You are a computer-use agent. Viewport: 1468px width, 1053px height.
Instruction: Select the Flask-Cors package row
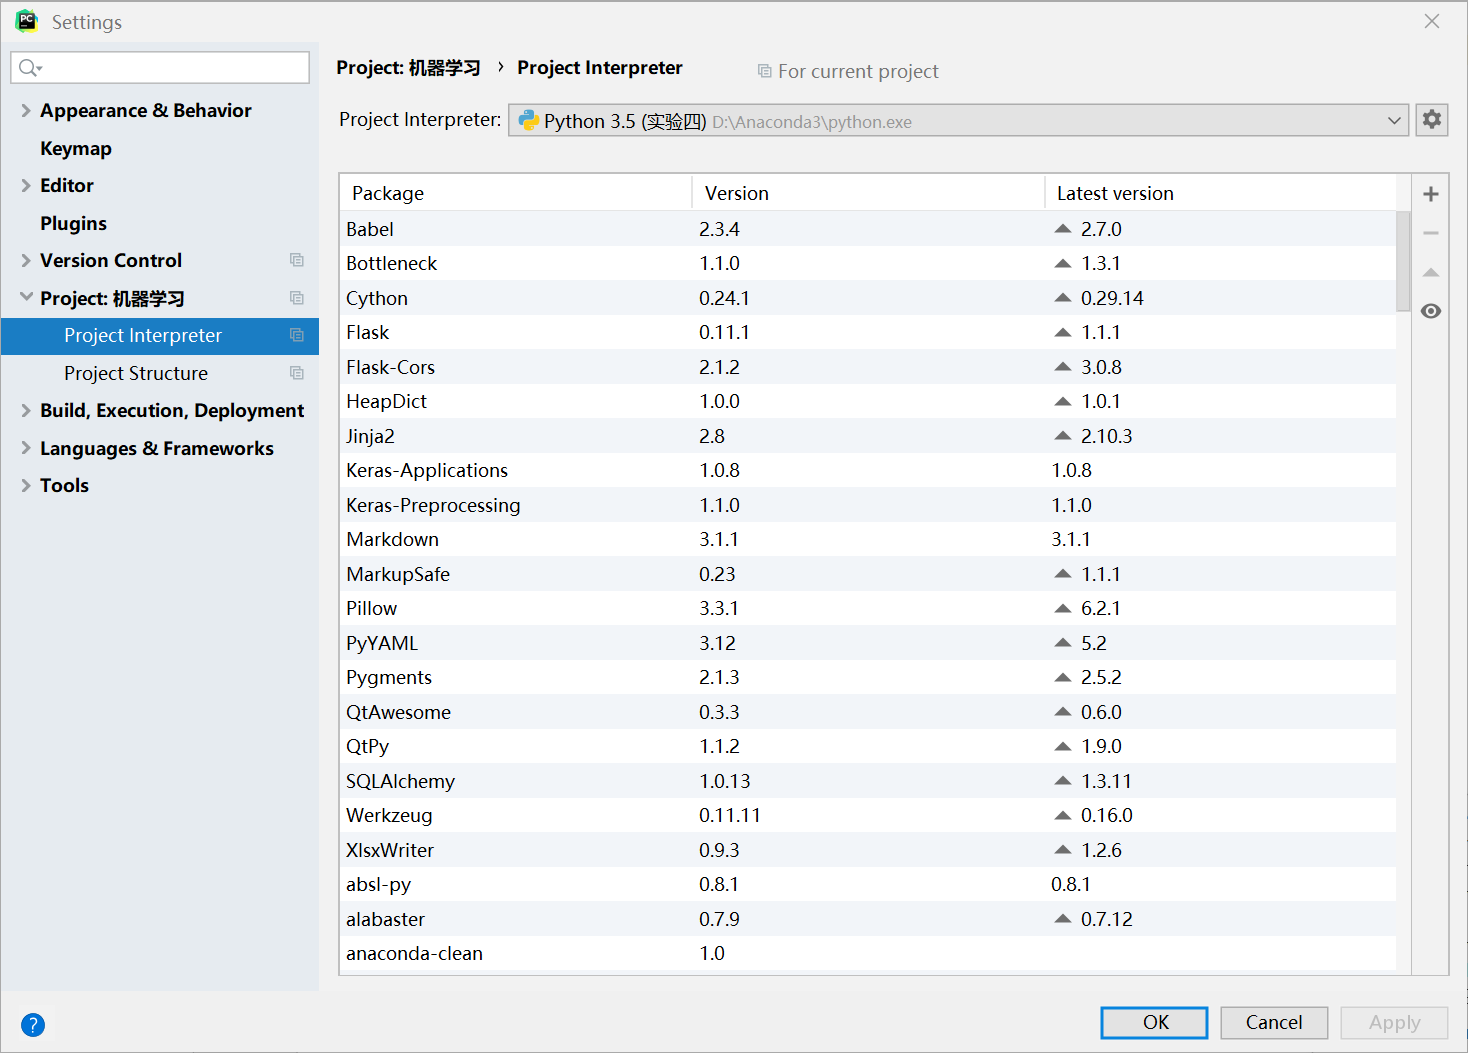tap(868, 367)
